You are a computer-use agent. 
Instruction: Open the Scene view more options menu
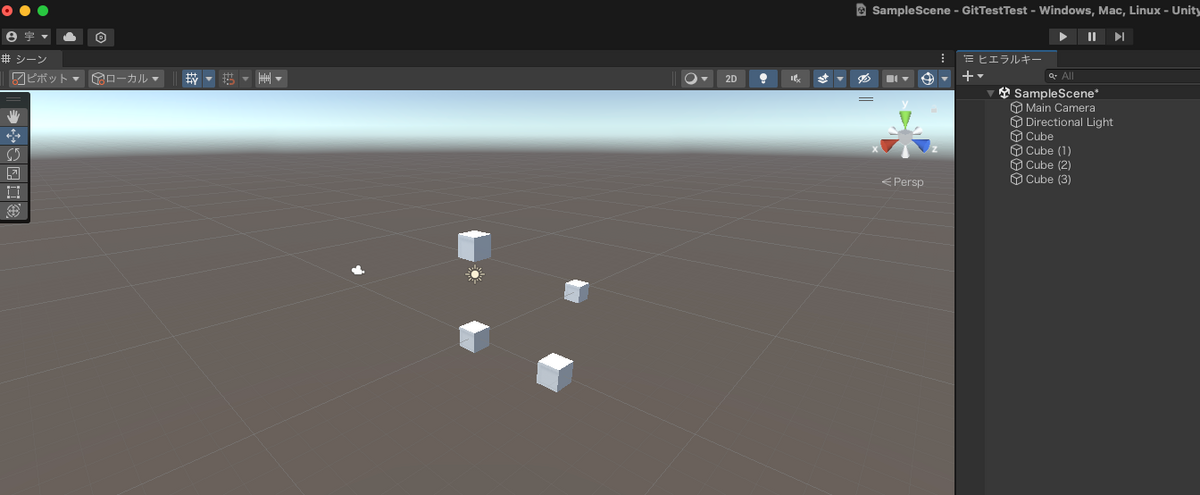pyautogui.click(x=942, y=59)
